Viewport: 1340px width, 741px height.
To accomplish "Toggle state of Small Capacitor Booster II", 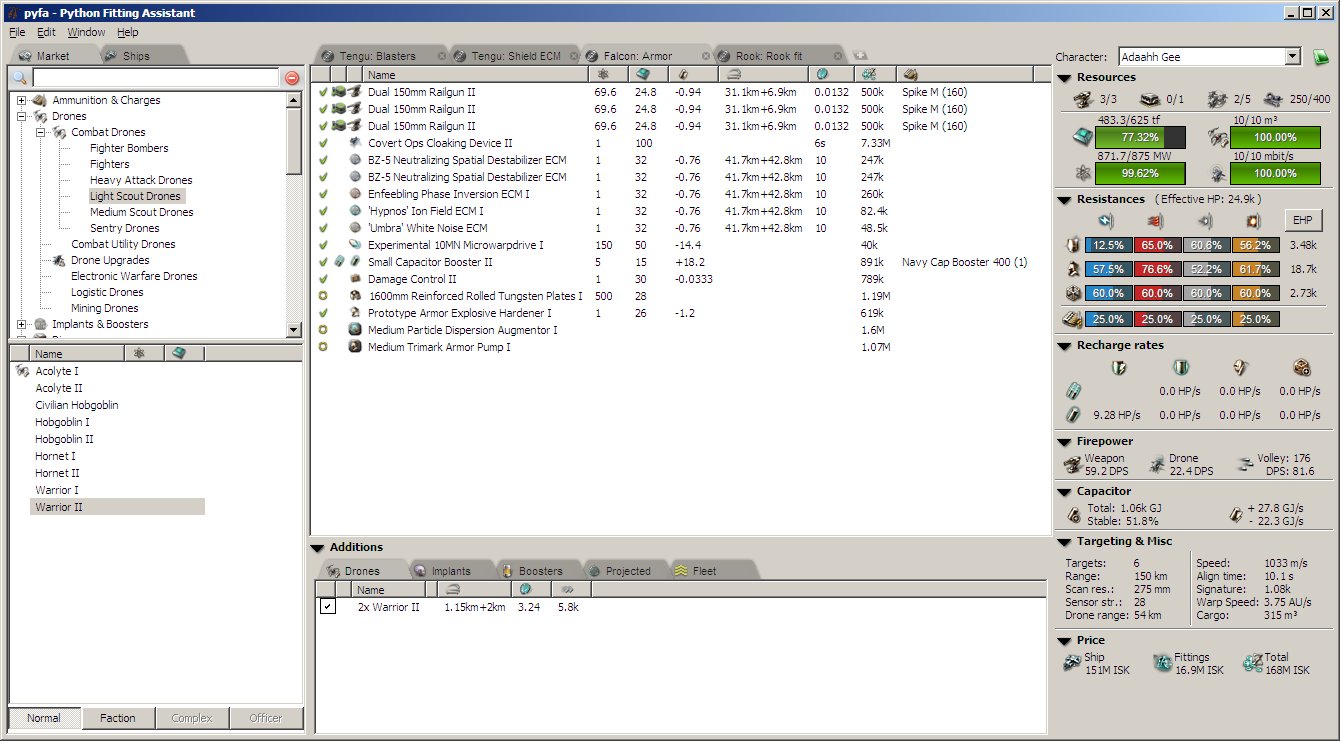I will coord(323,262).
